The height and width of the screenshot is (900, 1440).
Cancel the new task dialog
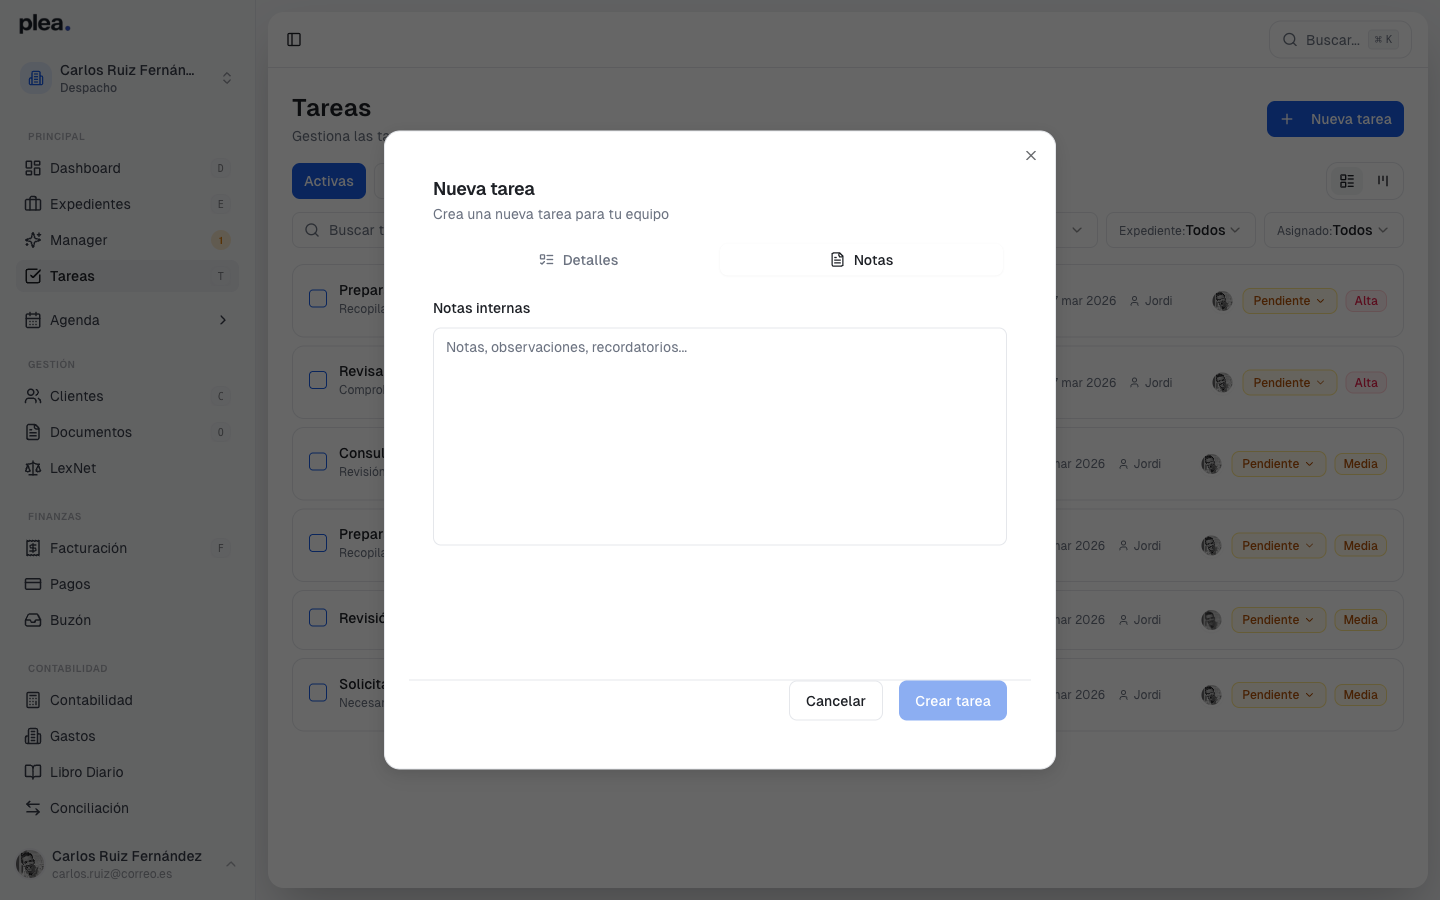(x=836, y=701)
